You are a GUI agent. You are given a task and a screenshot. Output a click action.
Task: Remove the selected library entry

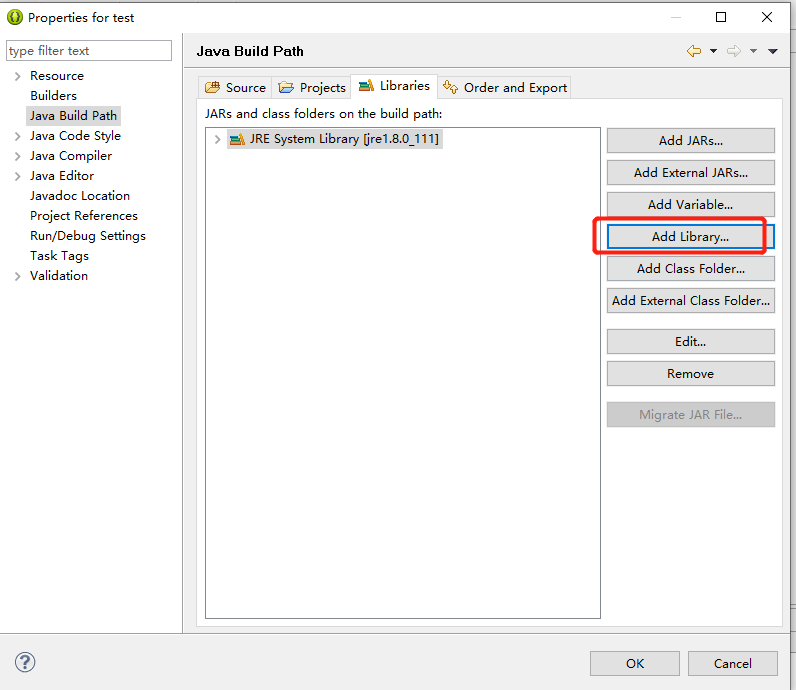click(690, 374)
